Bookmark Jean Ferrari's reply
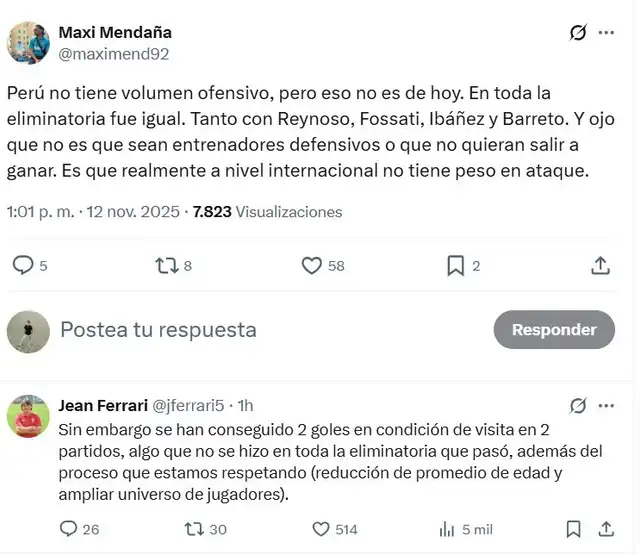 pos(573,529)
